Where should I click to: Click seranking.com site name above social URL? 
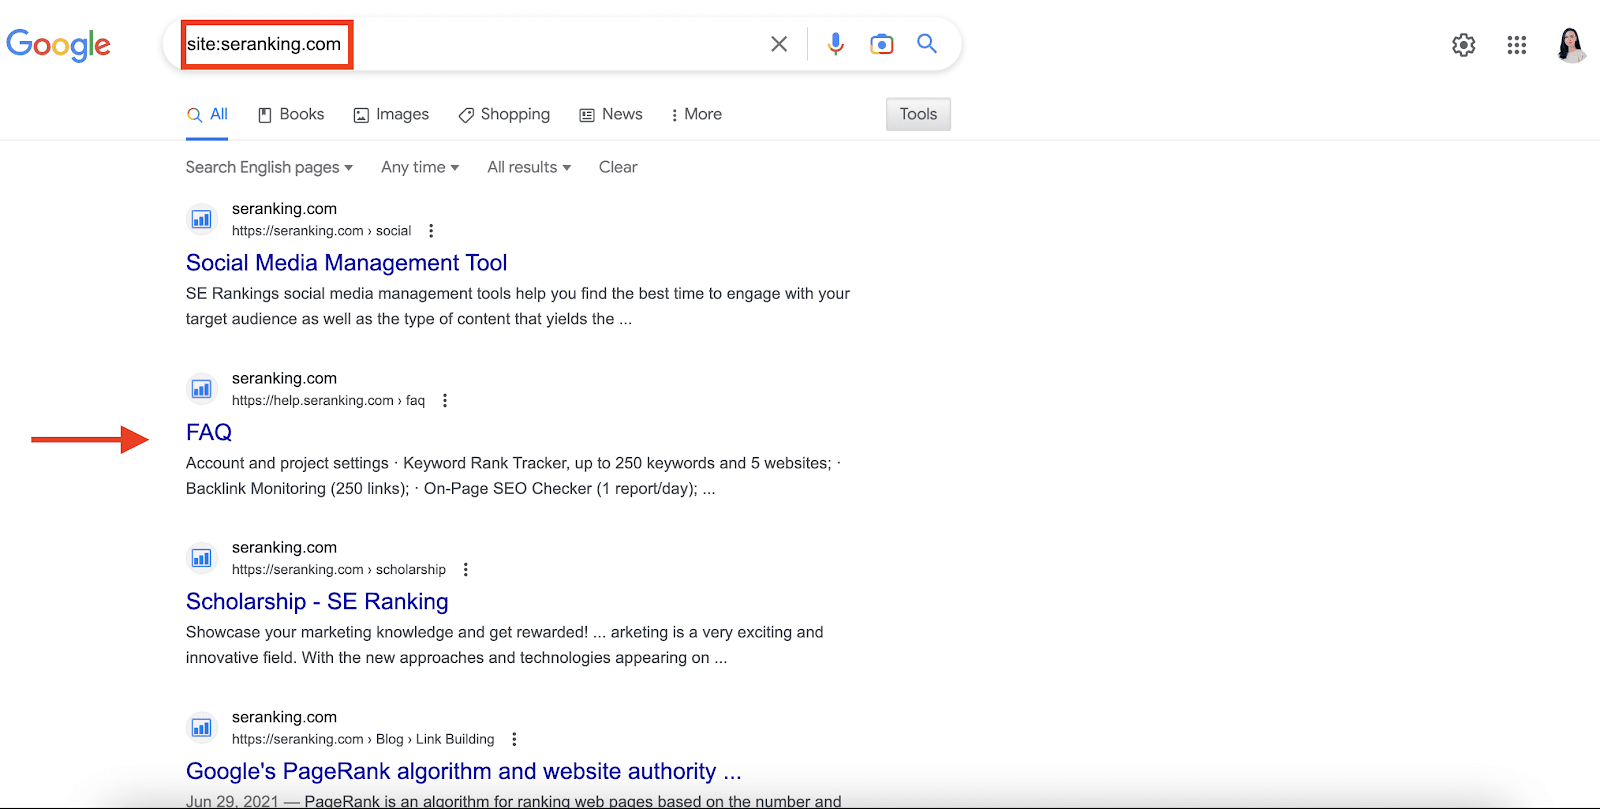(284, 209)
